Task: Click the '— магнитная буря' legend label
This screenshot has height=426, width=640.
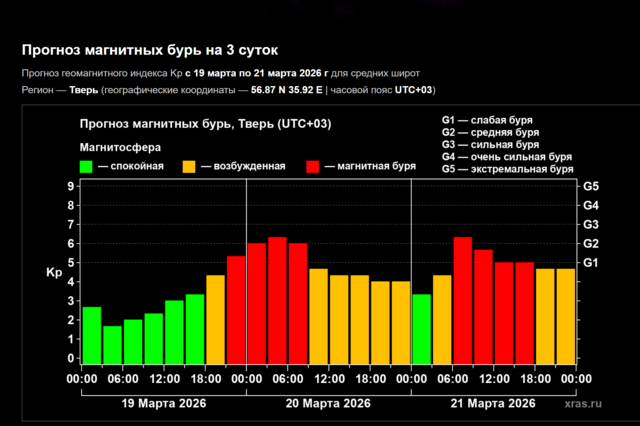Action: pos(370,166)
